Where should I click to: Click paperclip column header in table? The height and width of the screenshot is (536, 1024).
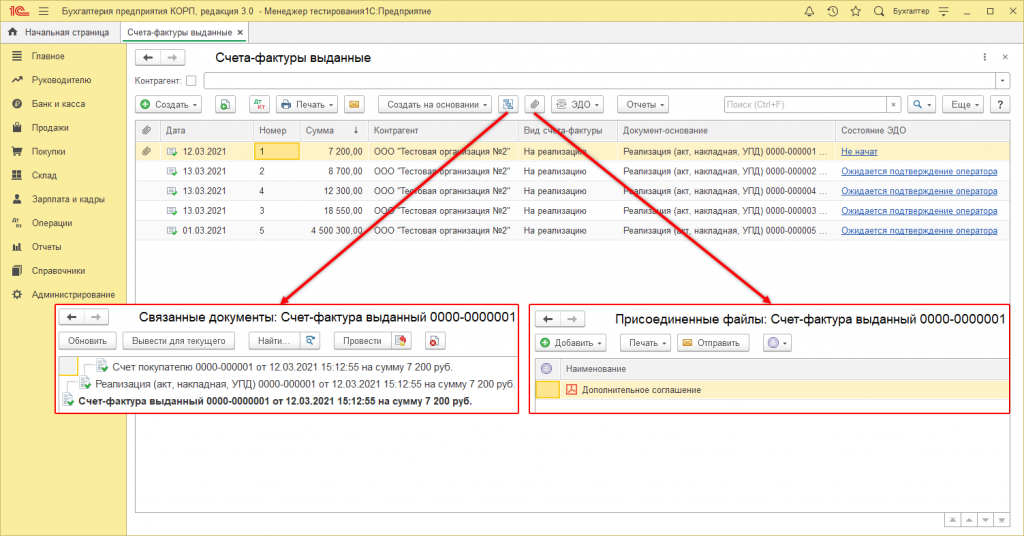[x=147, y=131]
